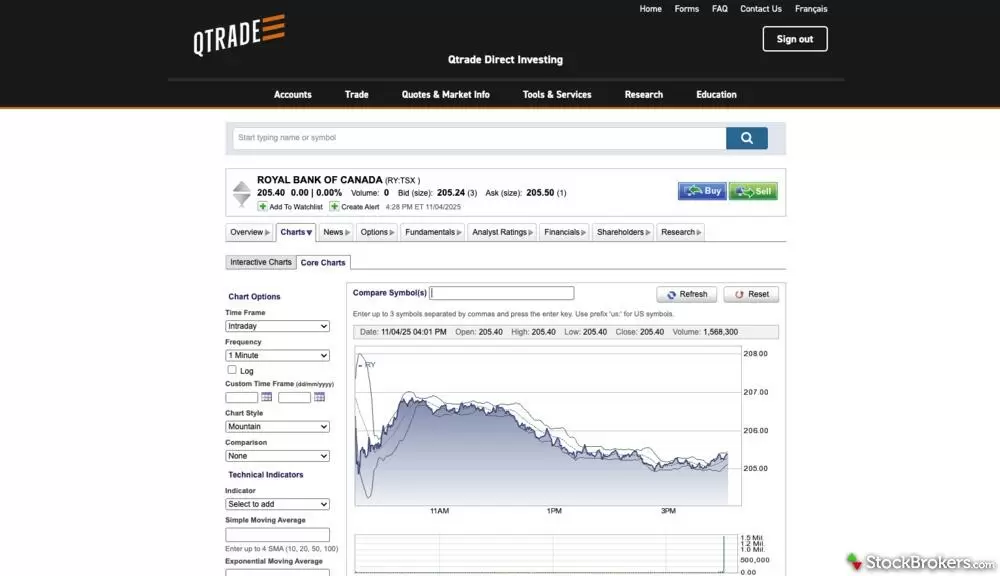Viewport: 1000px width, 576px height.
Task: Enable the Log scale checkbox
Action: tap(231, 370)
